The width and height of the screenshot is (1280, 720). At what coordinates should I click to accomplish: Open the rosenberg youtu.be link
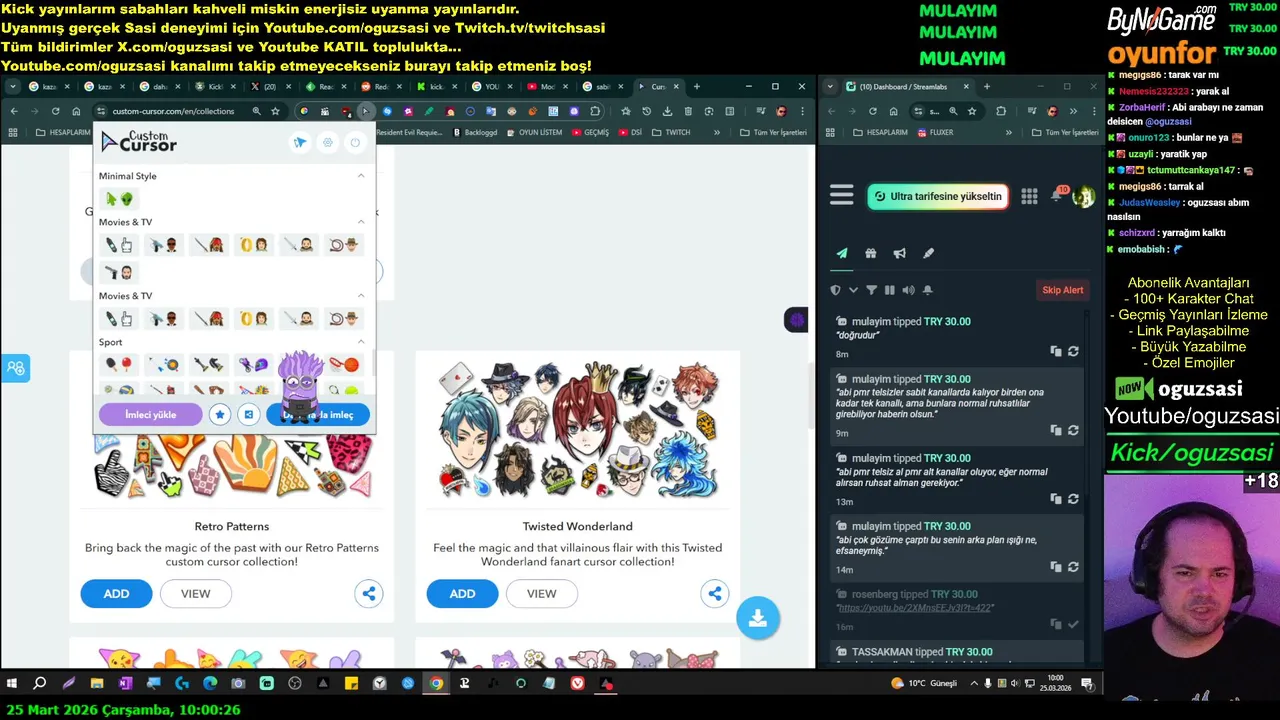point(916,608)
